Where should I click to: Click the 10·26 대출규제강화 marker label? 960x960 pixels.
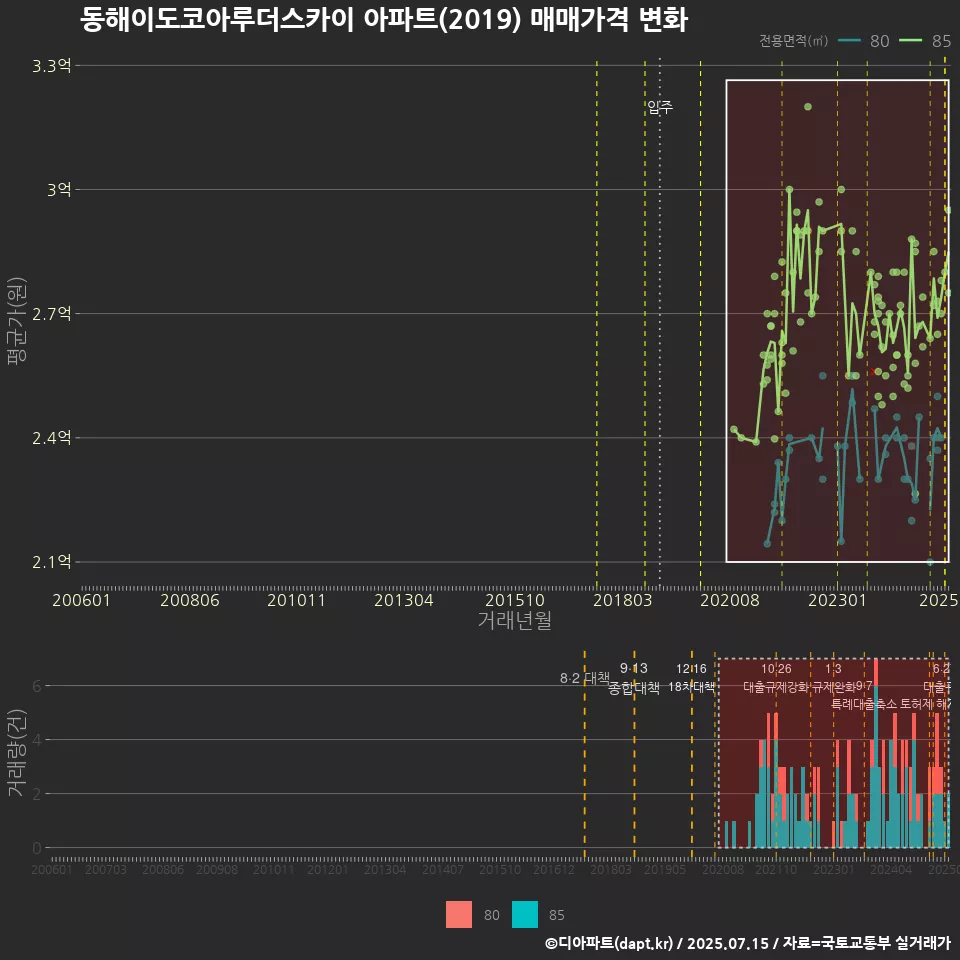(x=776, y=678)
